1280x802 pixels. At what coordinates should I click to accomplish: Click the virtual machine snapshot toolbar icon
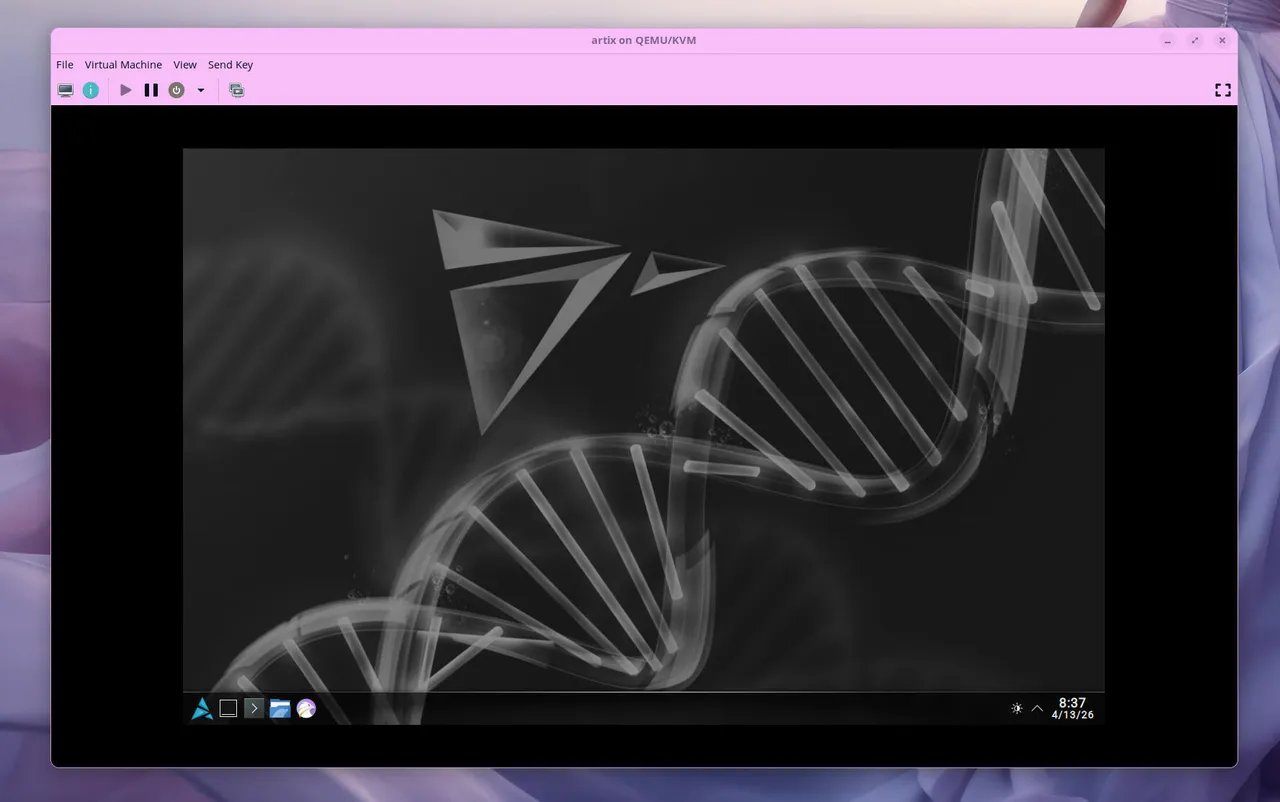237,90
